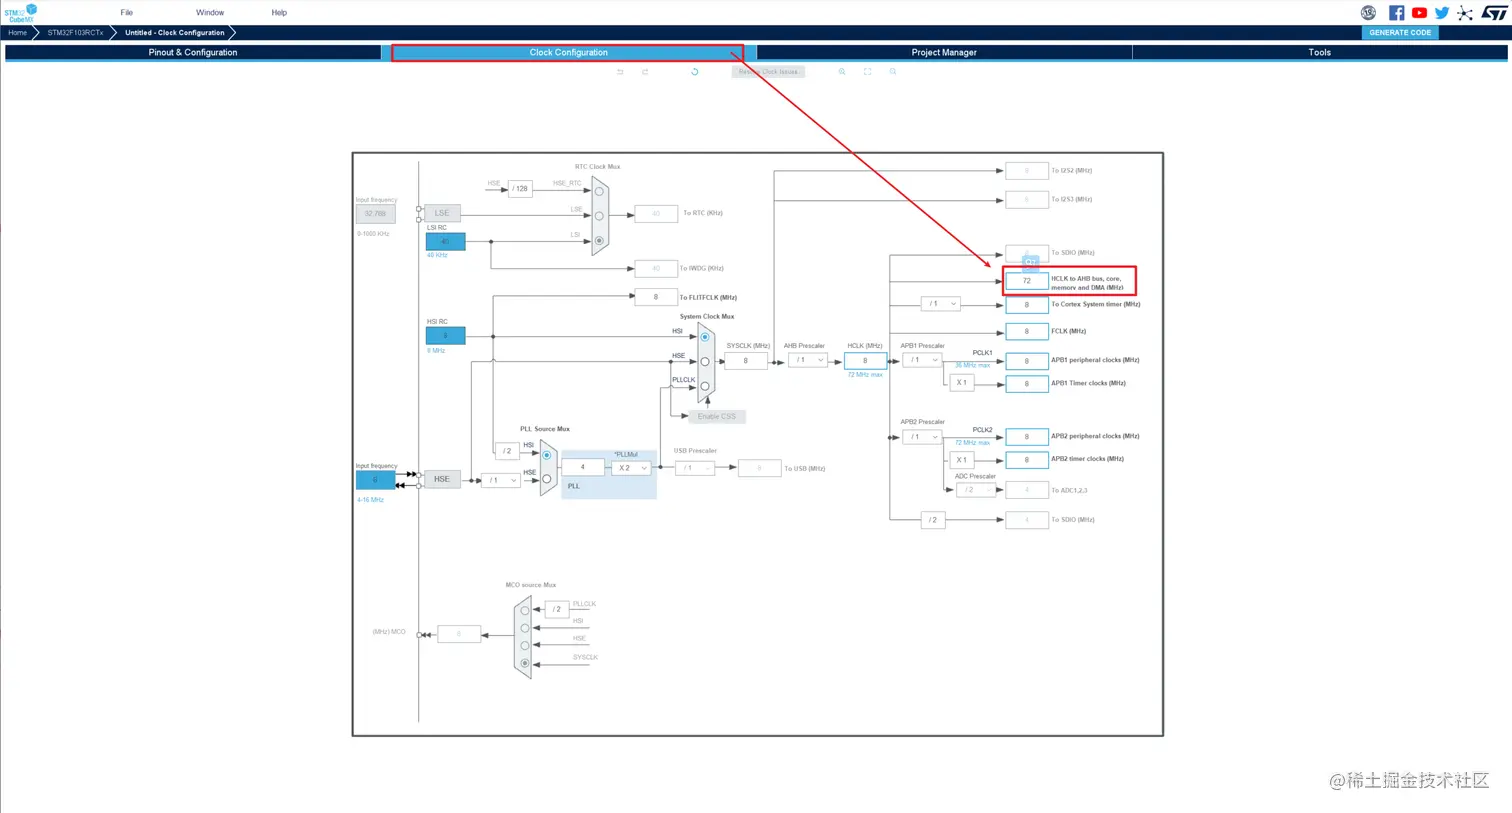Viewport: 1512px width, 813px height.
Task: Click the STM32CubeMX logo icon
Action: (x=20, y=13)
